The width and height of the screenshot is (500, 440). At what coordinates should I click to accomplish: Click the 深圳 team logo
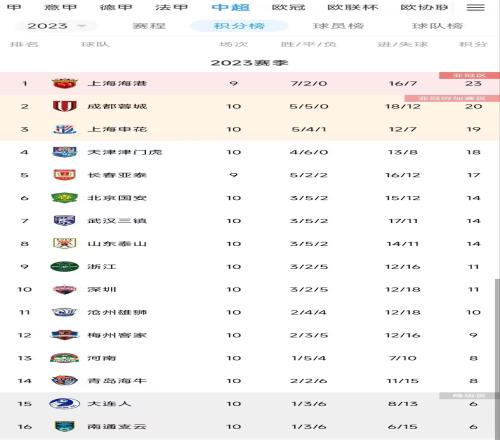[x=65, y=289]
